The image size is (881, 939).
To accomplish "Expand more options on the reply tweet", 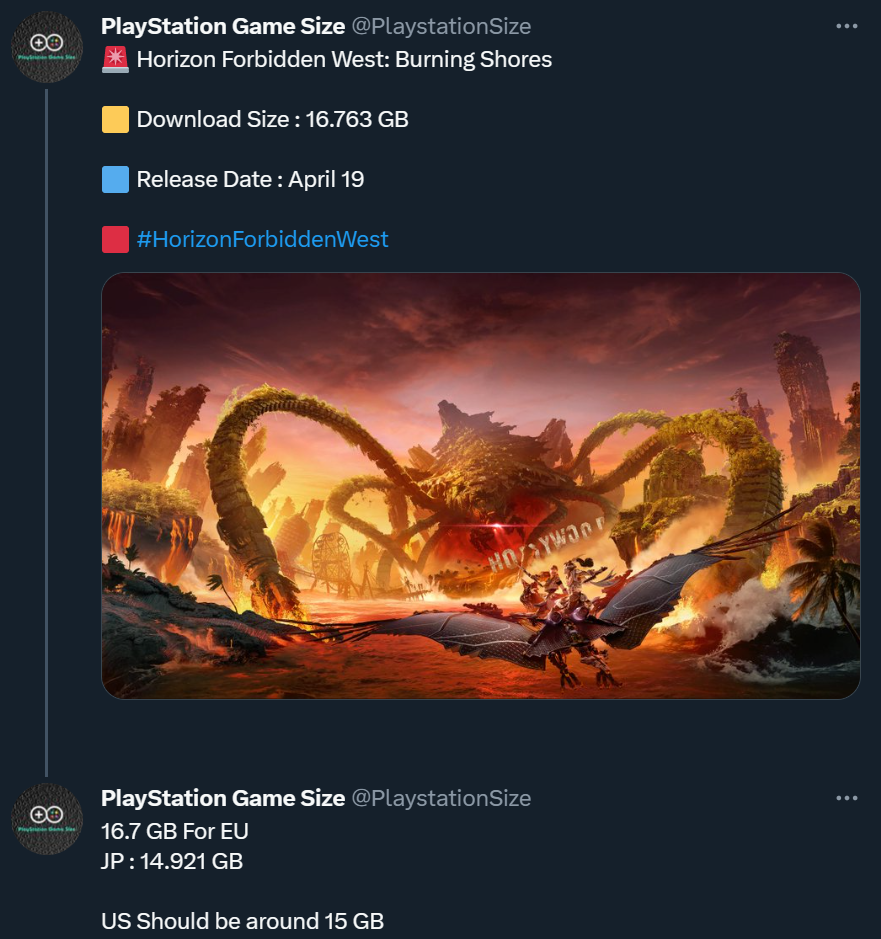I will tap(846, 798).
